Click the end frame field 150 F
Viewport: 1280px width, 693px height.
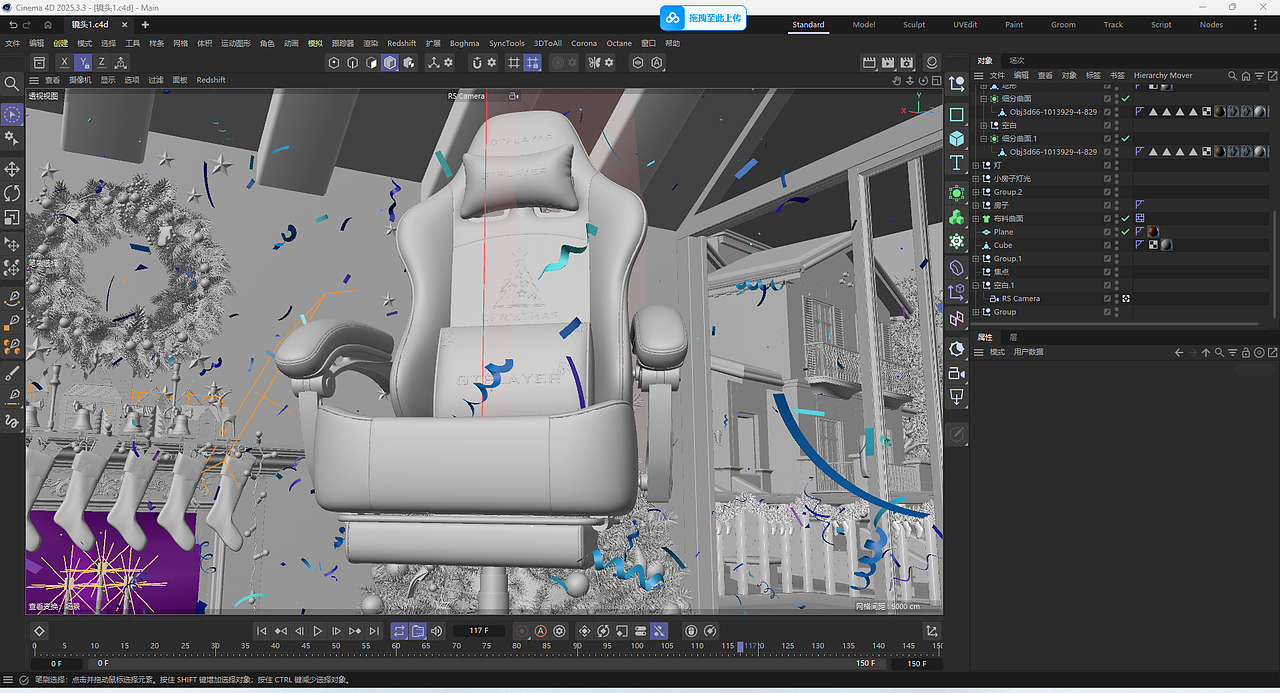point(915,663)
